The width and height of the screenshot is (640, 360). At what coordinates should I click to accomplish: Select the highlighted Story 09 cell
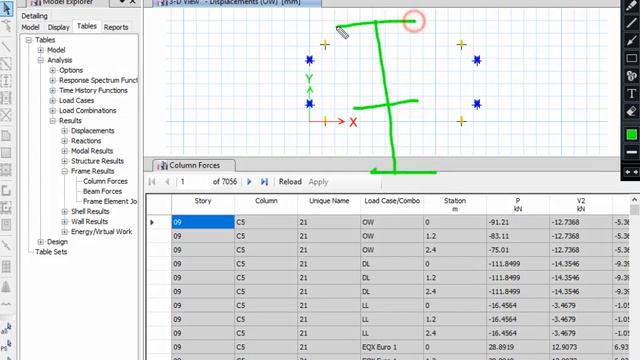203,222
